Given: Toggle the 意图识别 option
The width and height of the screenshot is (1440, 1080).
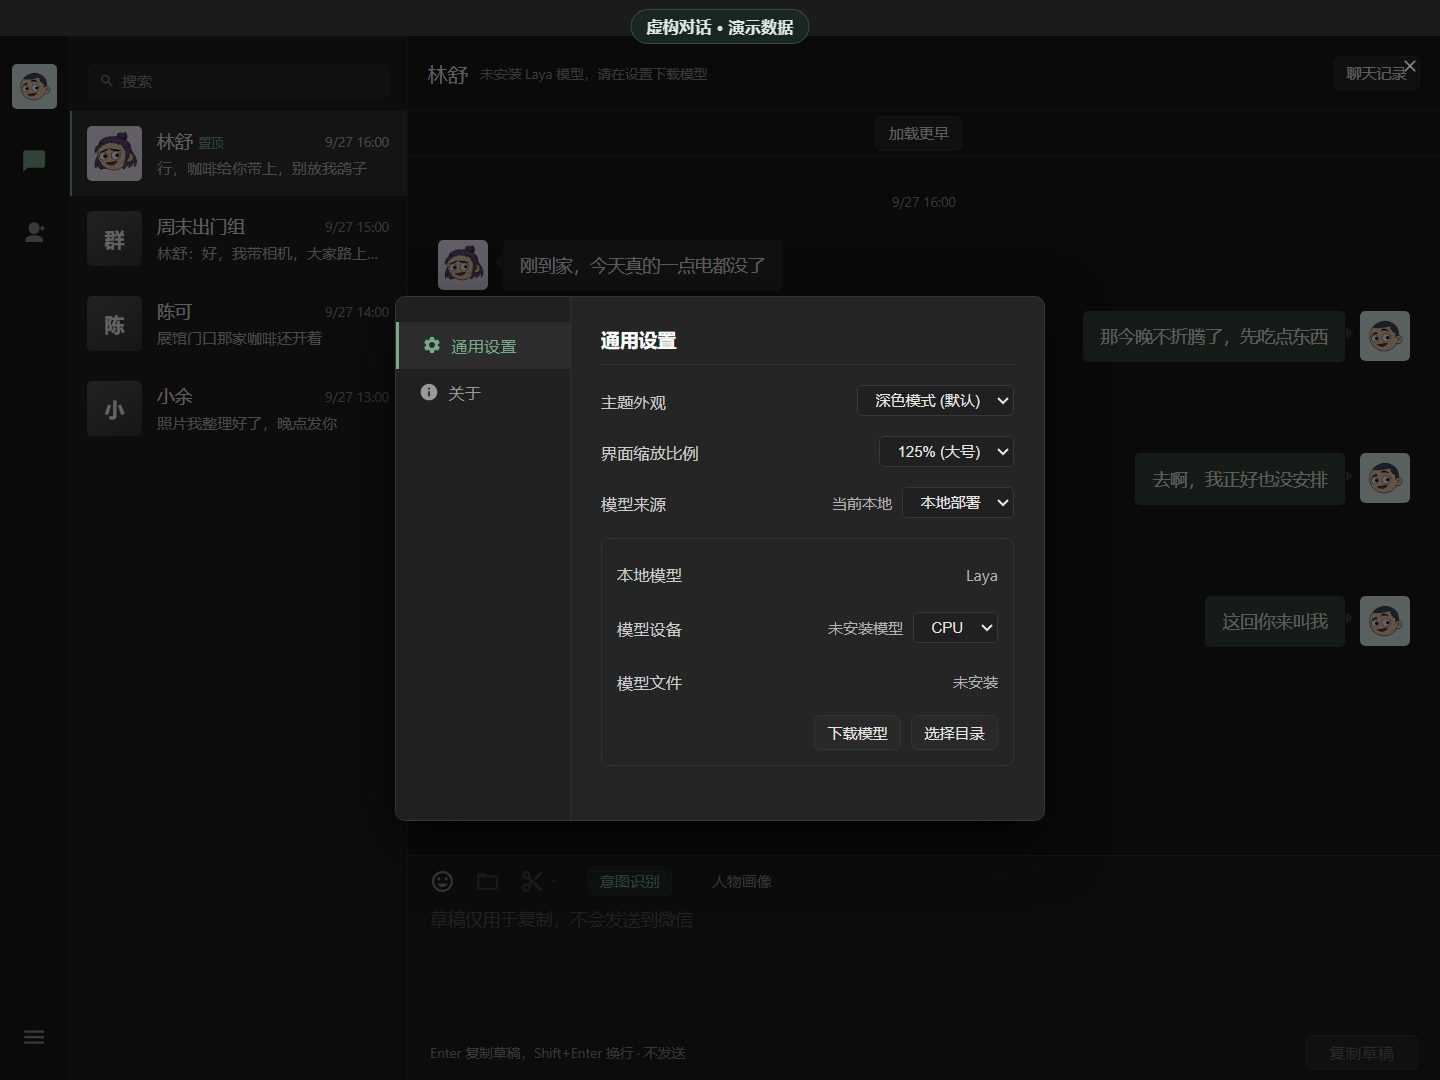Looking at the screenshot, I should click(x=629, y=881).
